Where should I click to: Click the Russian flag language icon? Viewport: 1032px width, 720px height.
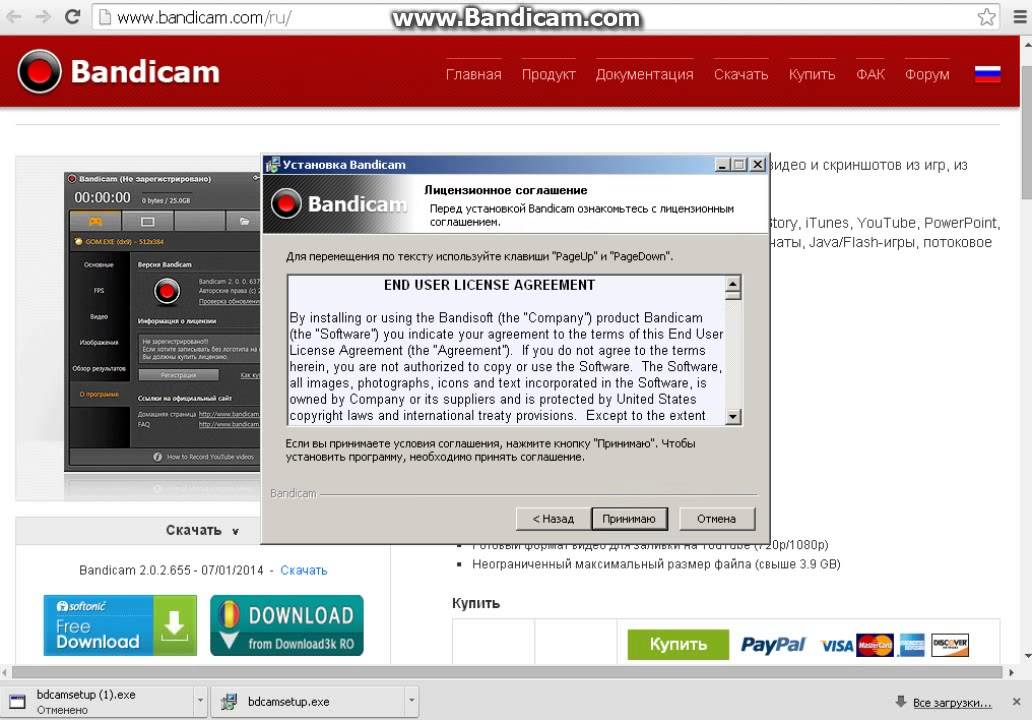point(987,74)
